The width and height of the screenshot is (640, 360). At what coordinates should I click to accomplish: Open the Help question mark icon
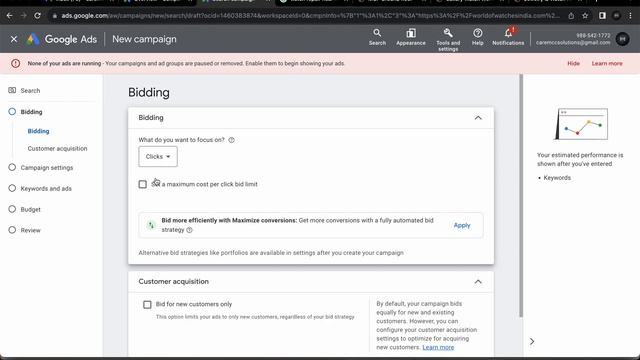pos(478,37)
